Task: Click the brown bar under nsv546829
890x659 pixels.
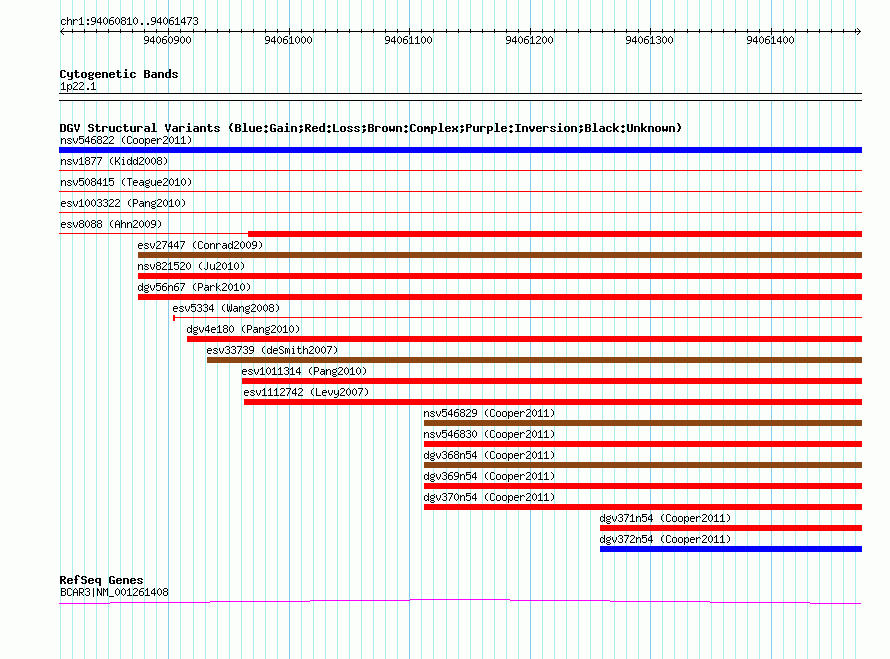Action: click(x=643, y=423)
